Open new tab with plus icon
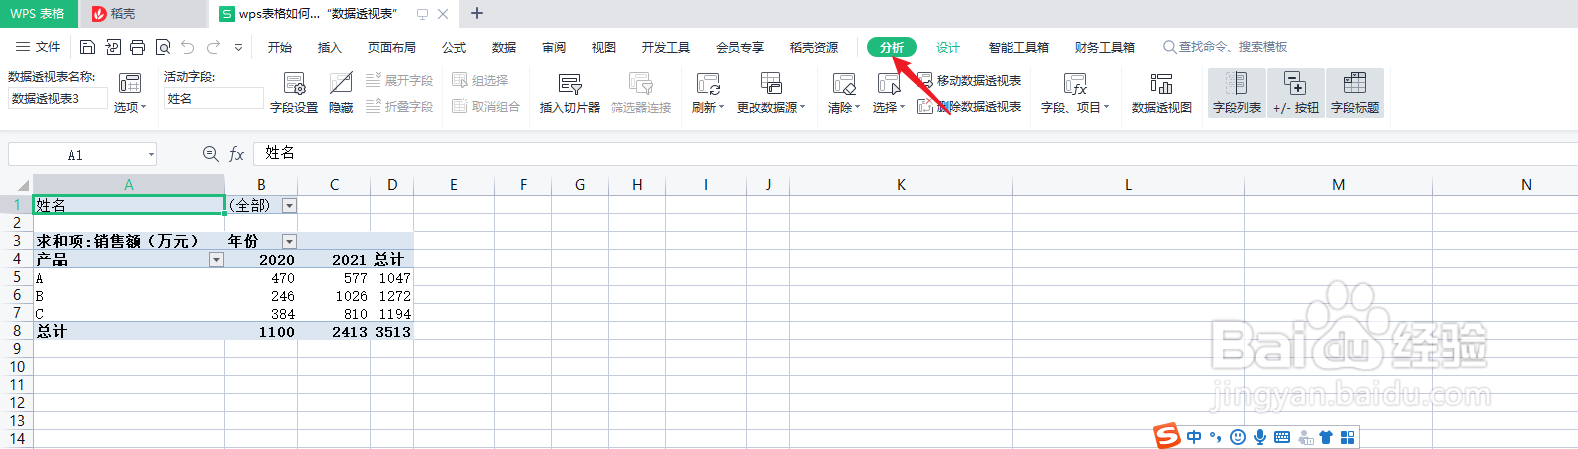Screen dimensions: 1578x449 477,13
